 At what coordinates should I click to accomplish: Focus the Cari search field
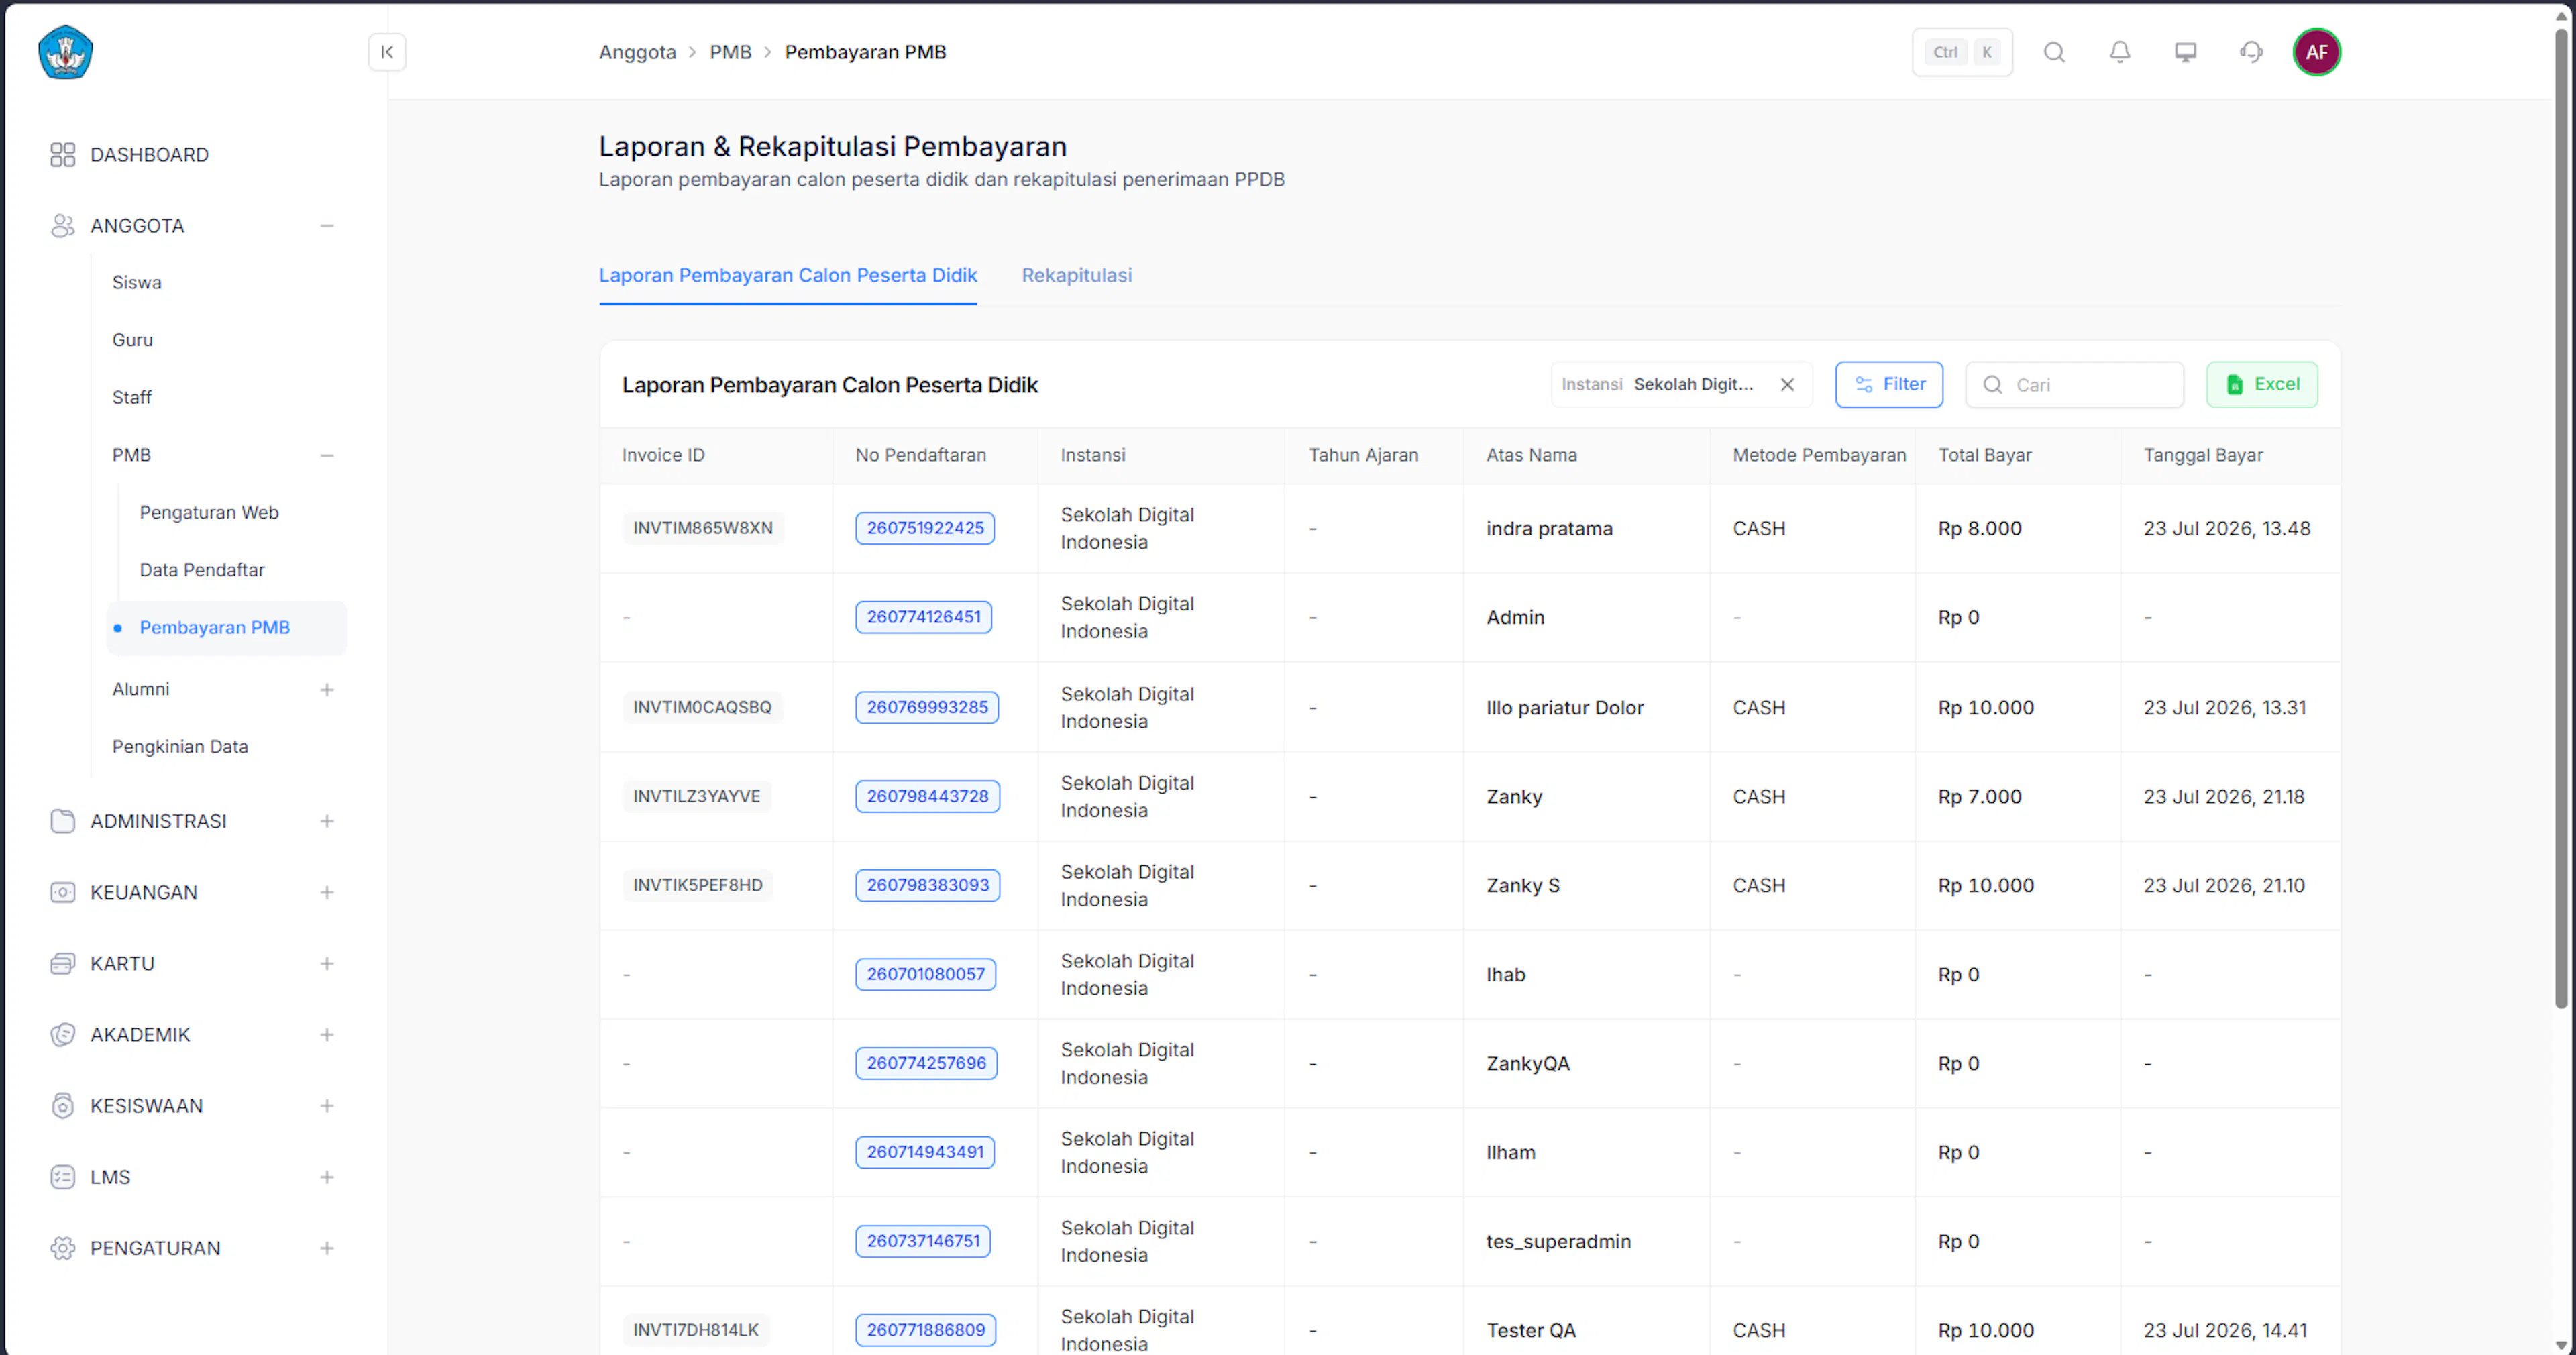coord(2074,385)
